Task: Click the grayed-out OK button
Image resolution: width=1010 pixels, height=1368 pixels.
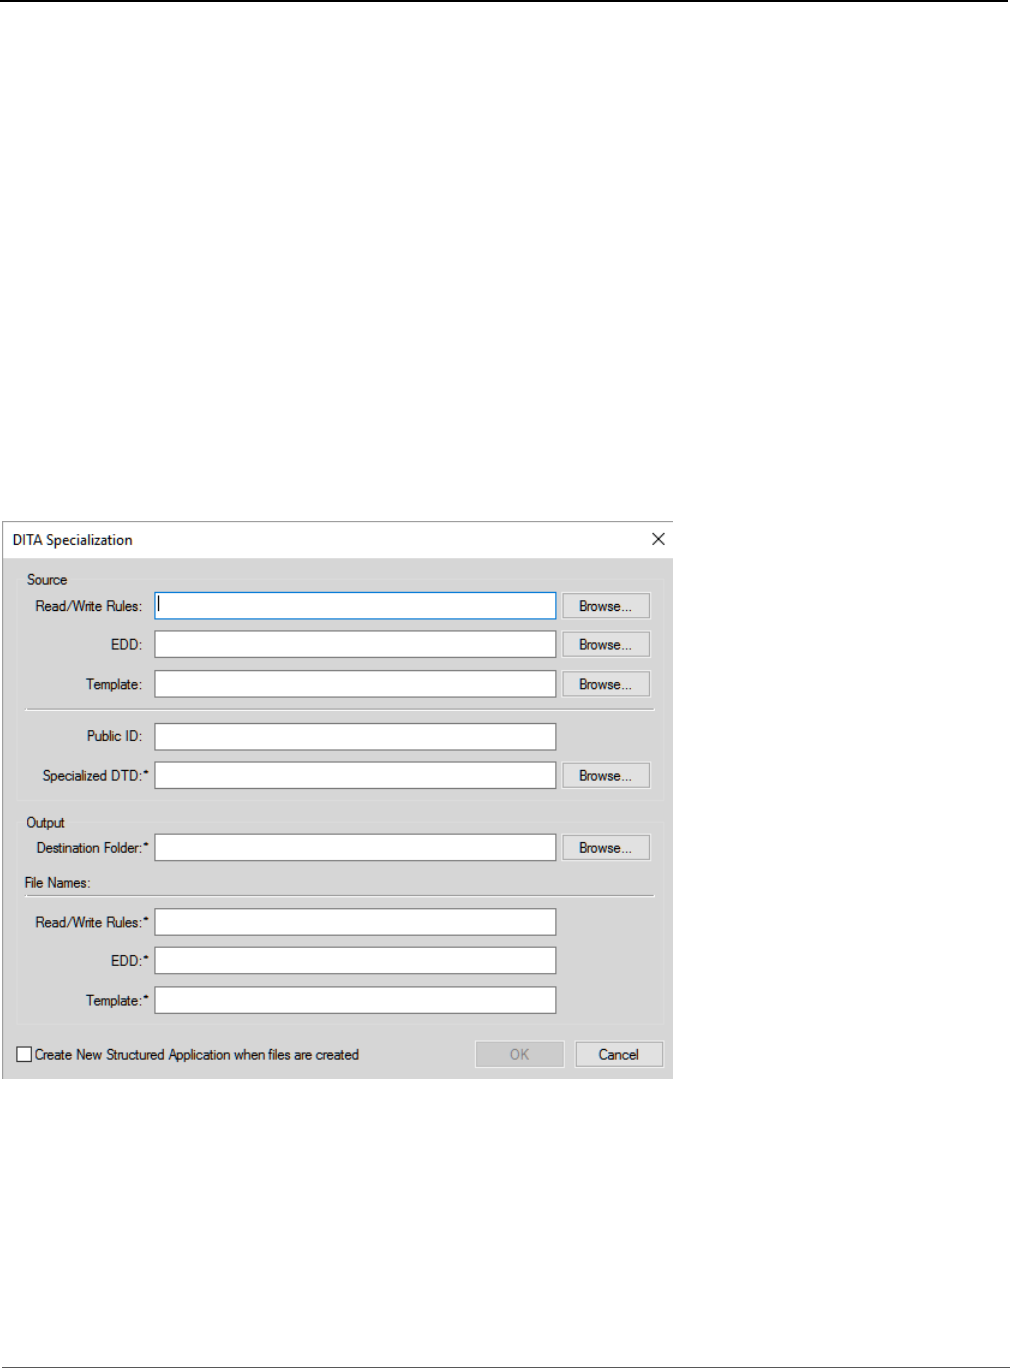Action: click(x=519, y=1055)
